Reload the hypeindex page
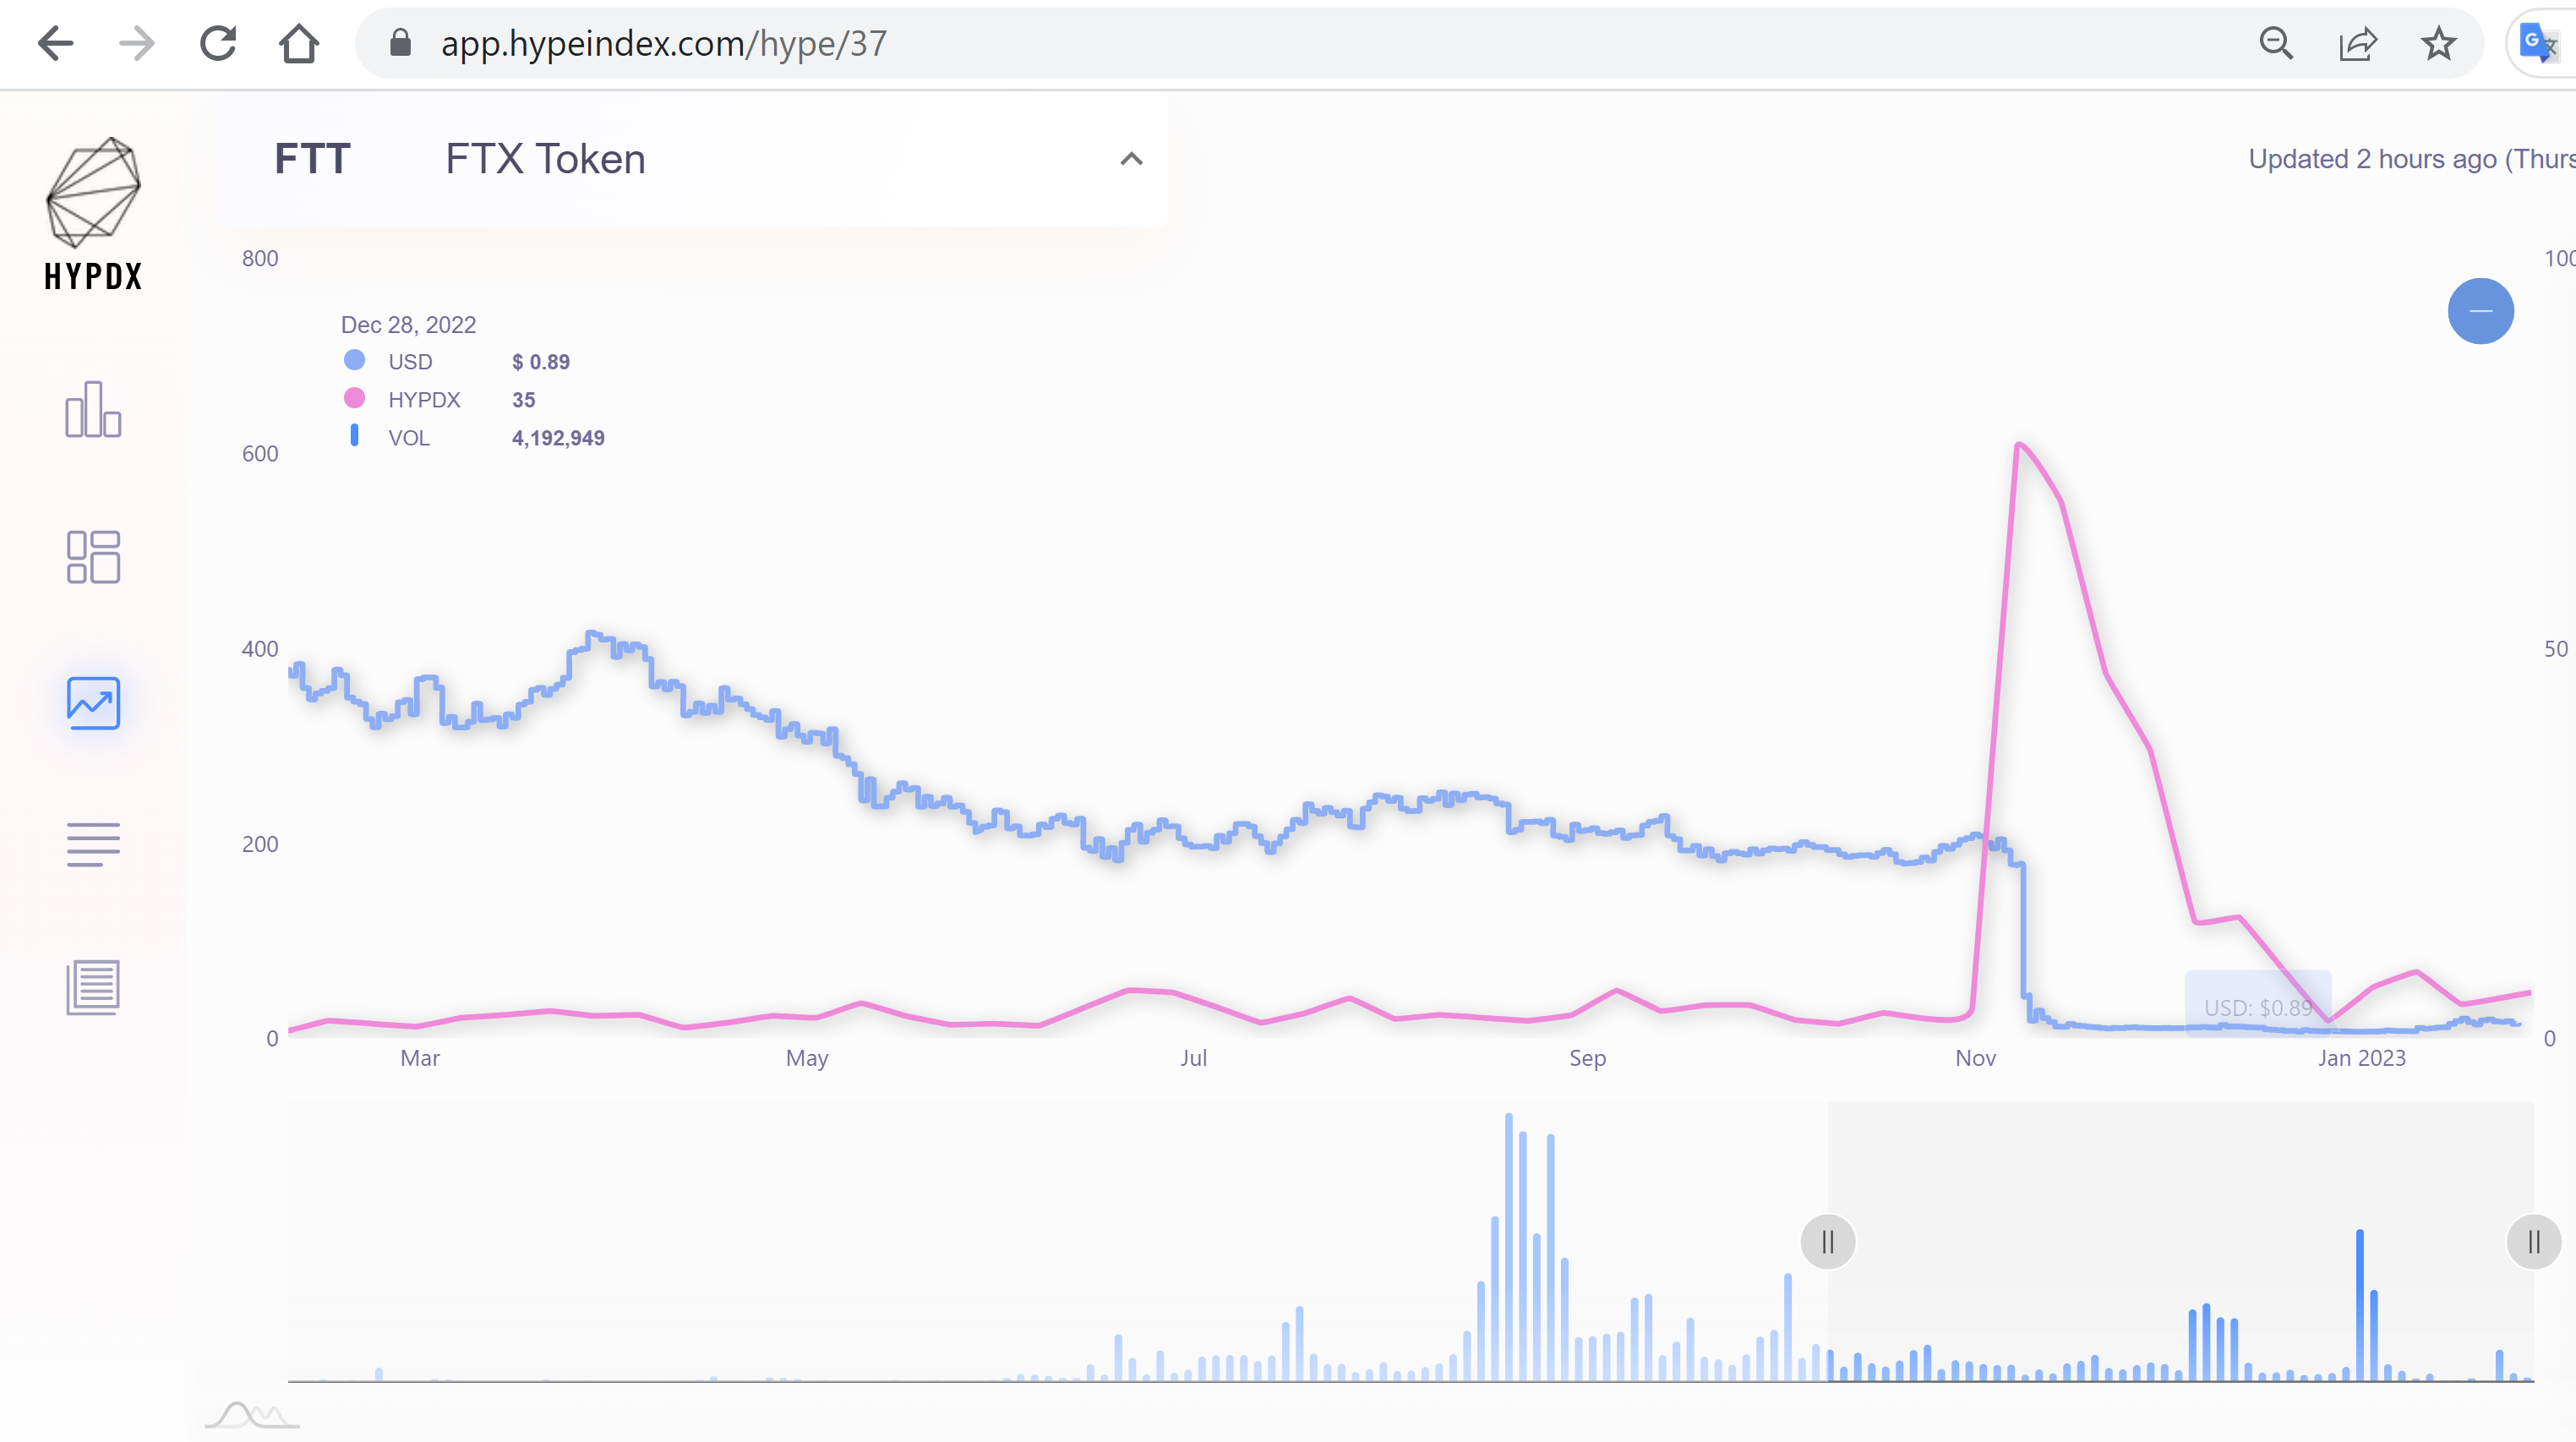The image size is (2576, 1442). pyautogui.click(x=218, y=43)
